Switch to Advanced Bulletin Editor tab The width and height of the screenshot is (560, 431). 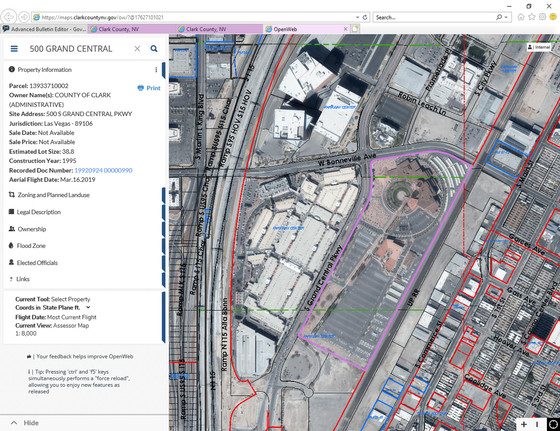44,29
